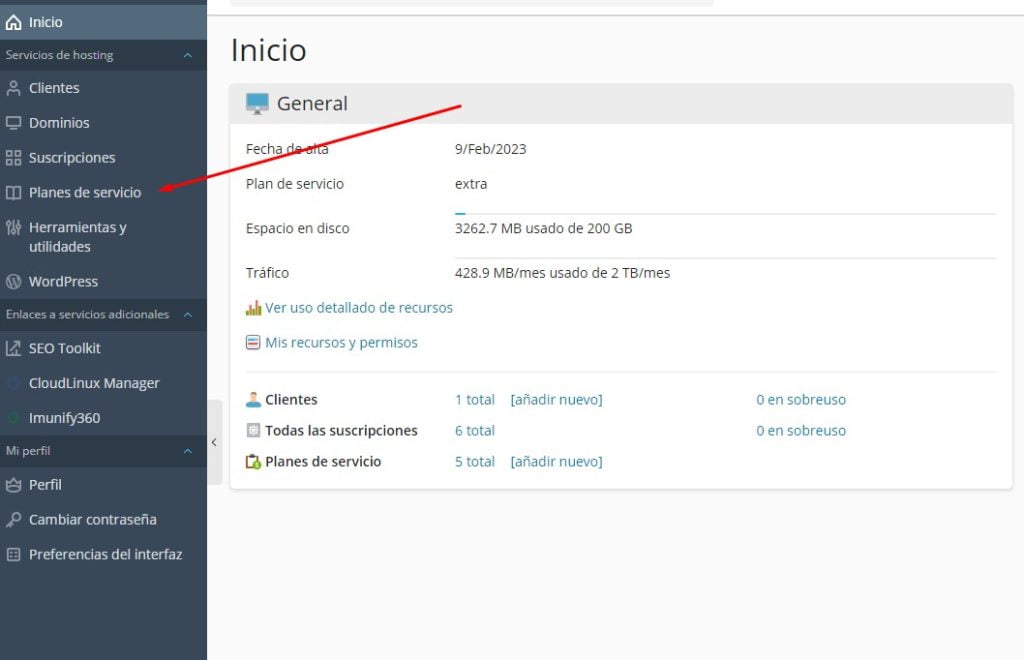Launch CloudLinux Manager

point(103,383)
